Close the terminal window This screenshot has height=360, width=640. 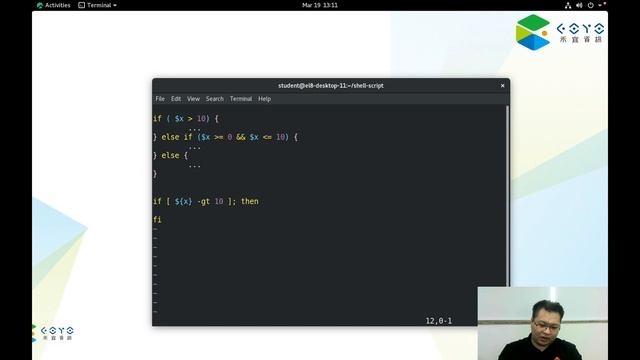pyautogui.click(x=502, y=86)
